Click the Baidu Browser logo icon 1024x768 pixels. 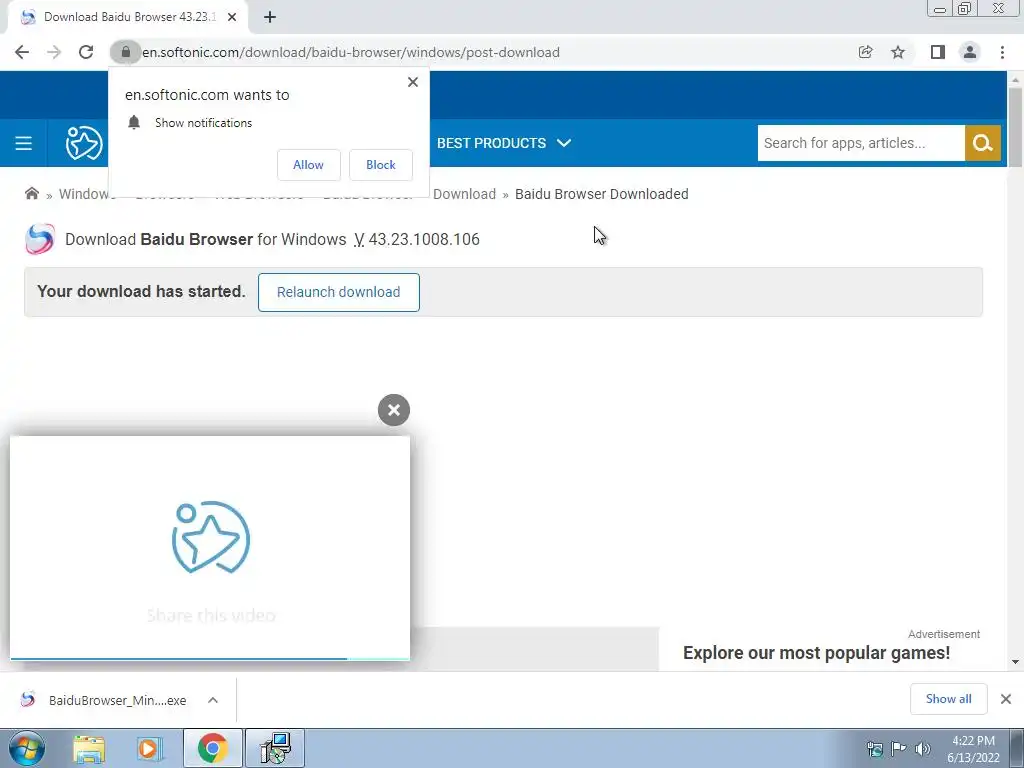click(x=39, y=239)
